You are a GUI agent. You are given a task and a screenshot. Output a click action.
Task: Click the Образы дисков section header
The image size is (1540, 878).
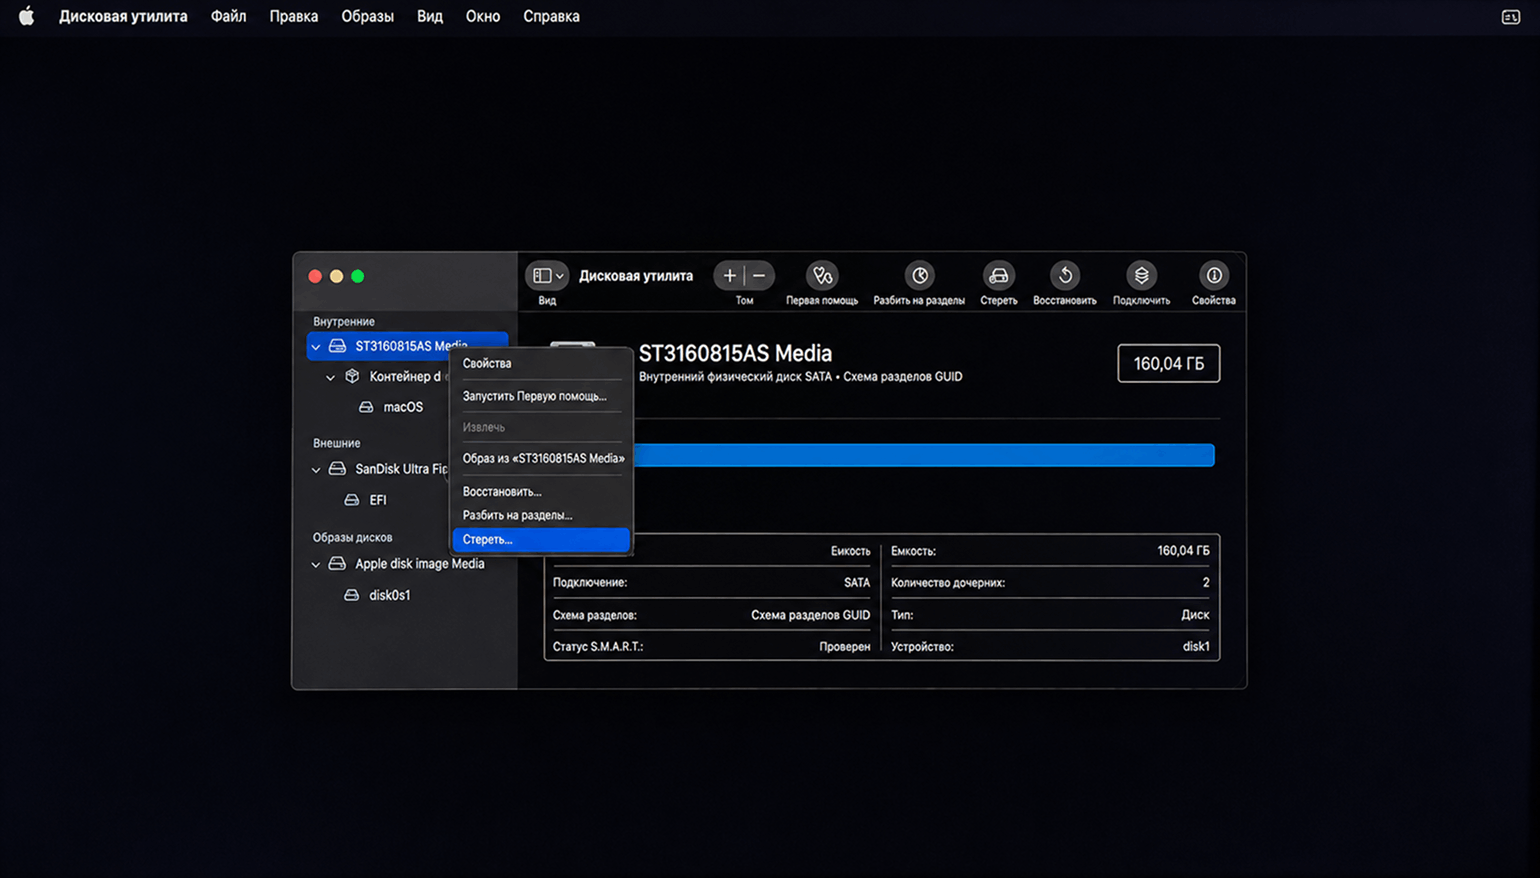point(353,537)
